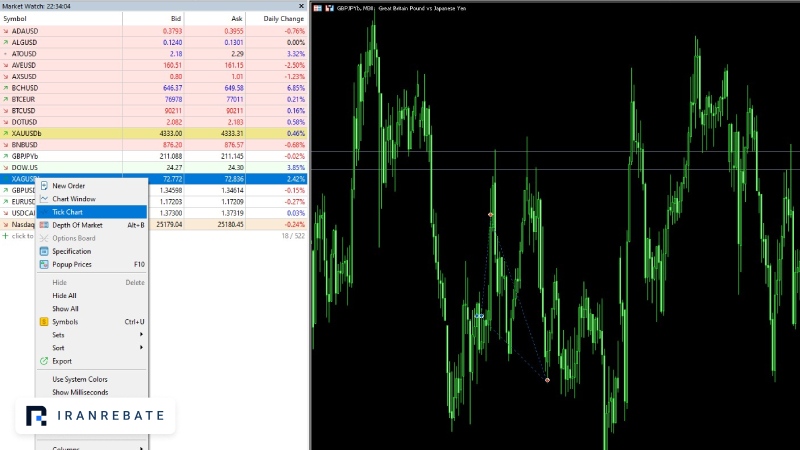The image size is (800, 450).
Task: Click DOTUSD daily change 0.58%
Action: pos(296,122)
